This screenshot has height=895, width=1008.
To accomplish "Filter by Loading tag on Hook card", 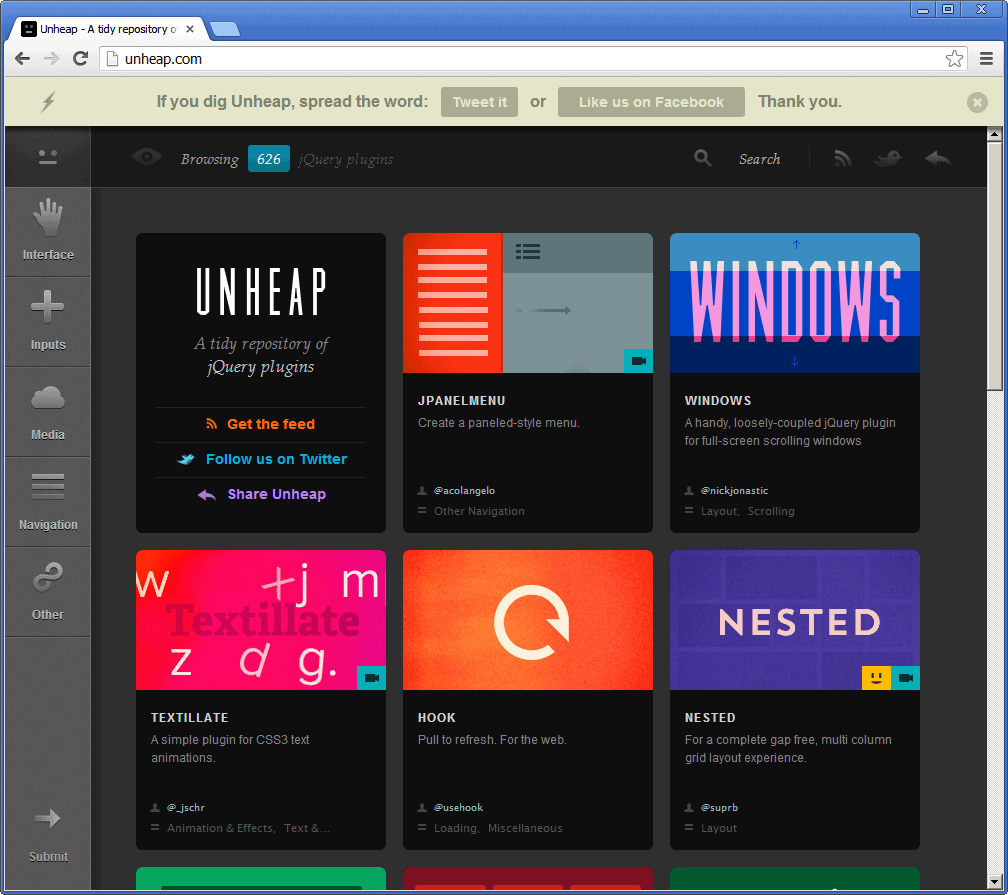I will point(455,828).
